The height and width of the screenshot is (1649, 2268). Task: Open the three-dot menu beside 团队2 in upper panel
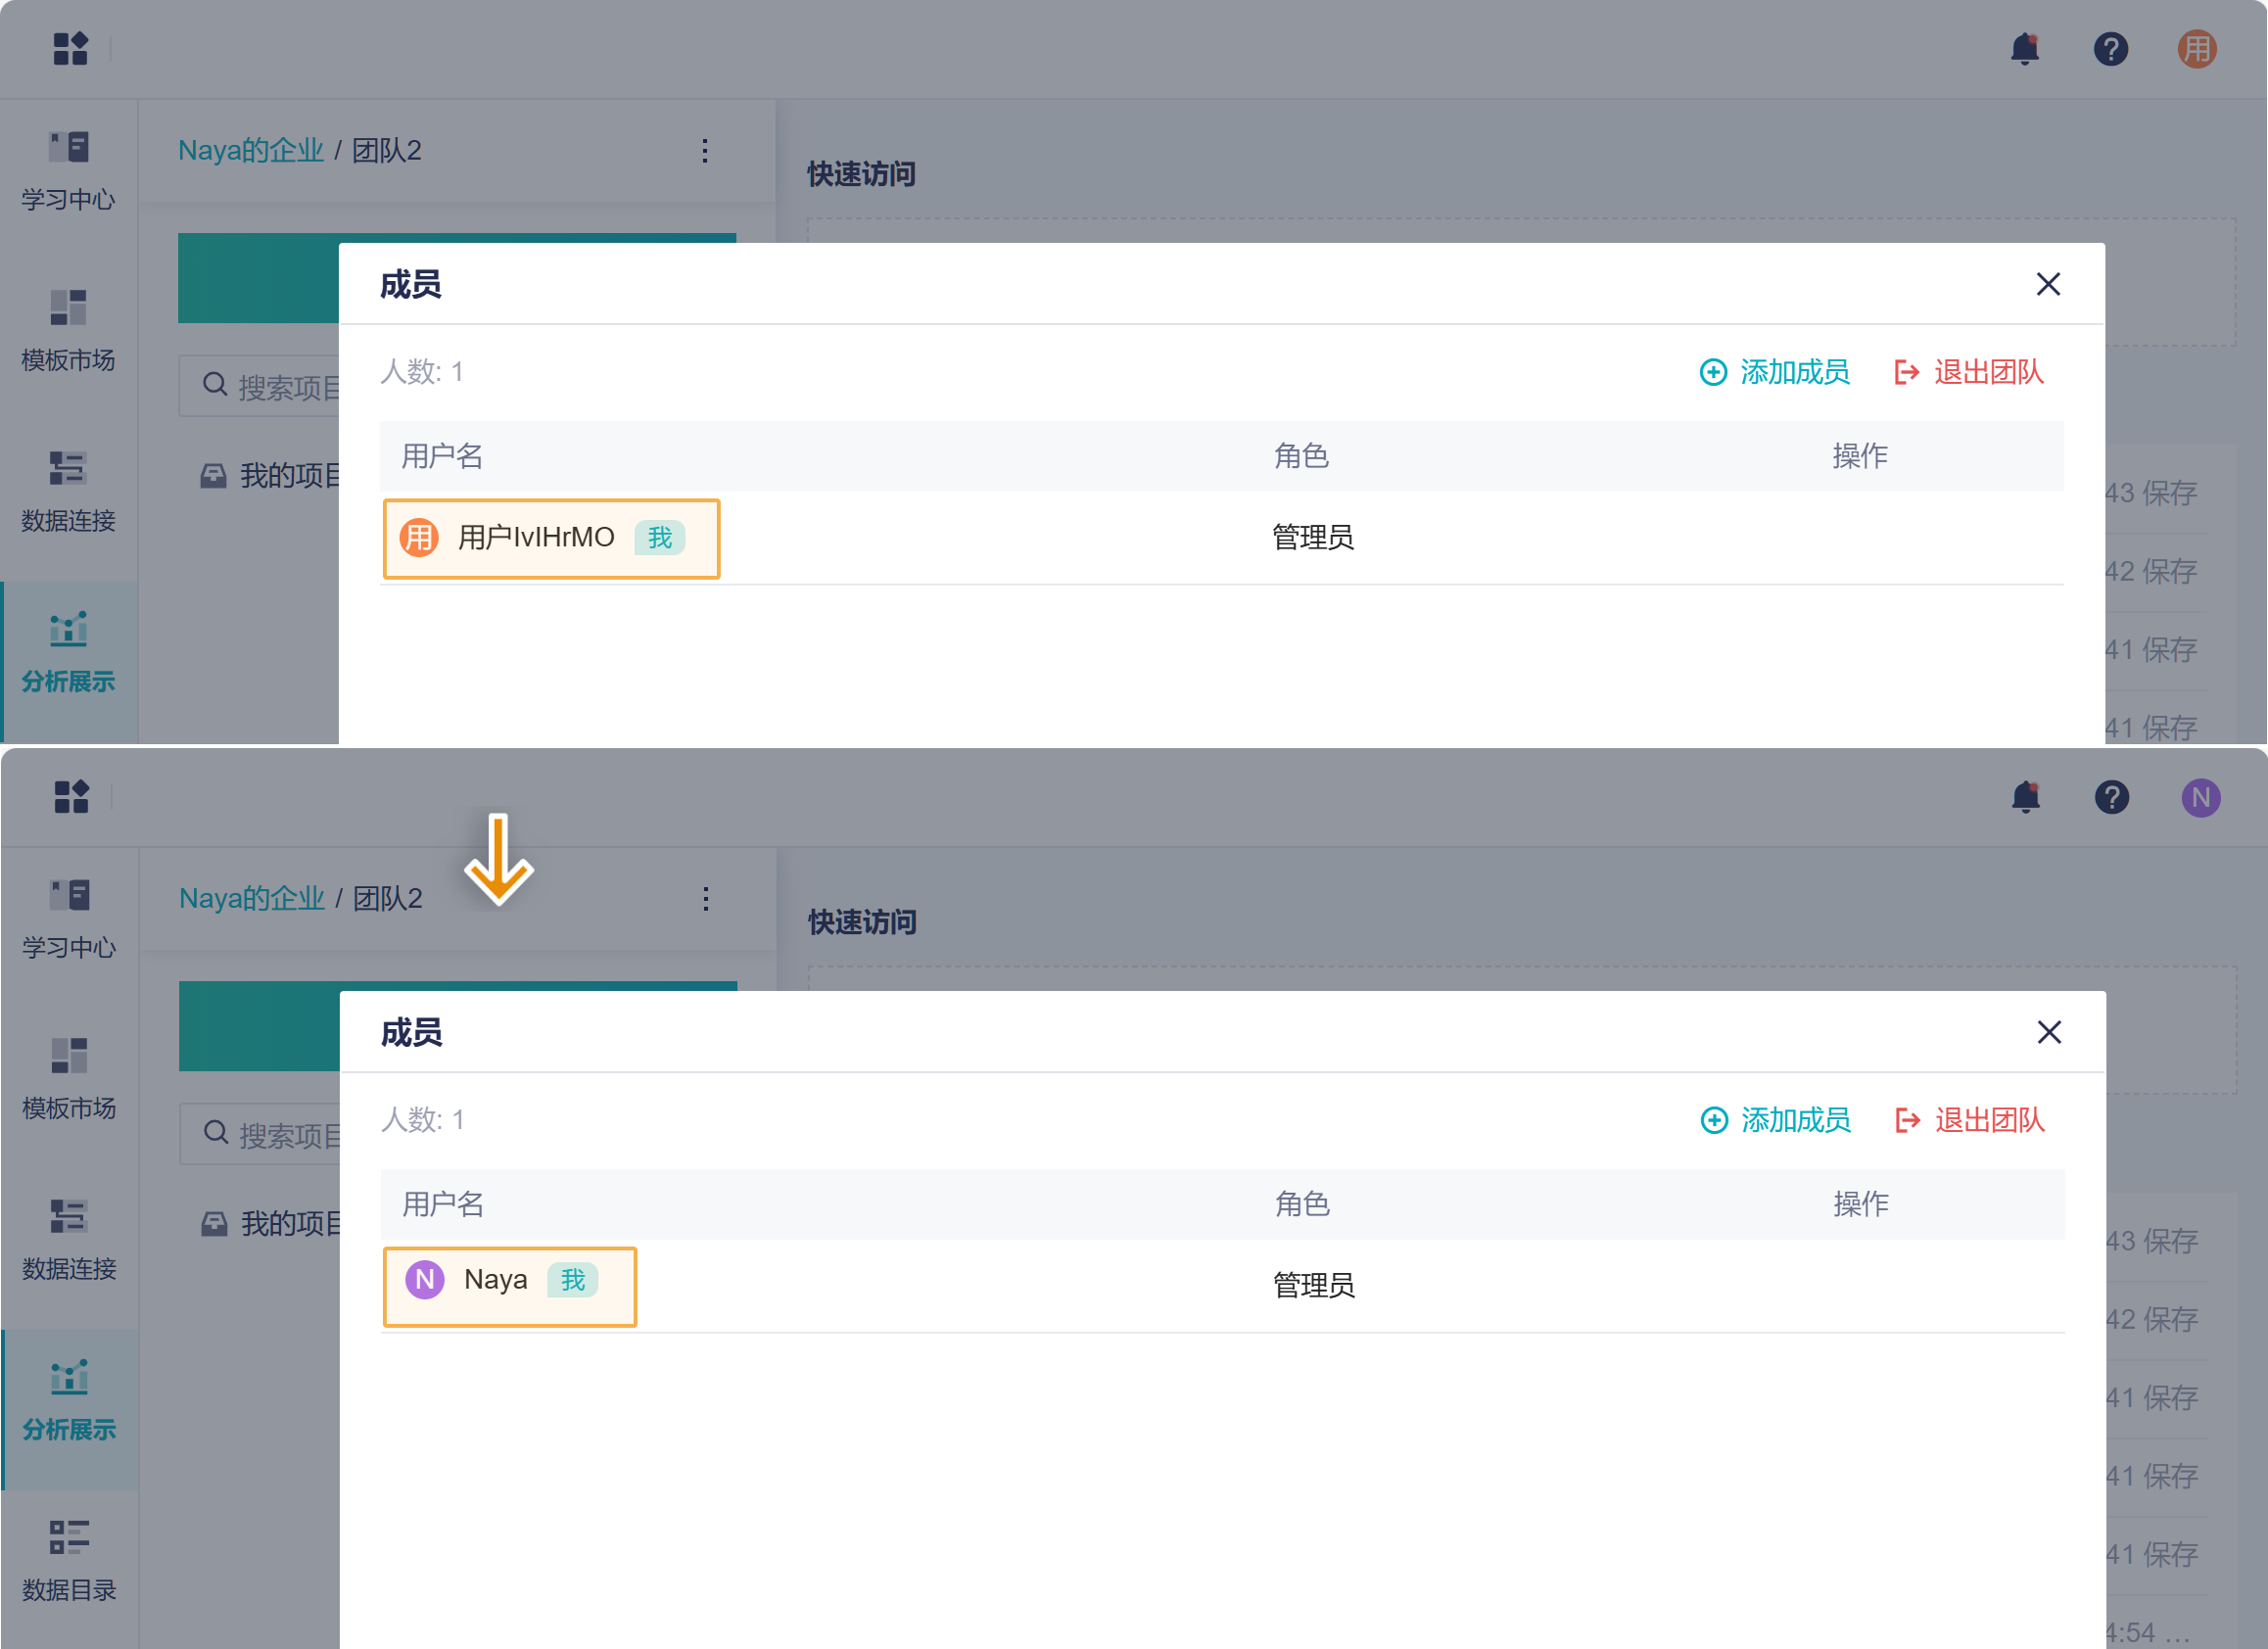(705, 150)
